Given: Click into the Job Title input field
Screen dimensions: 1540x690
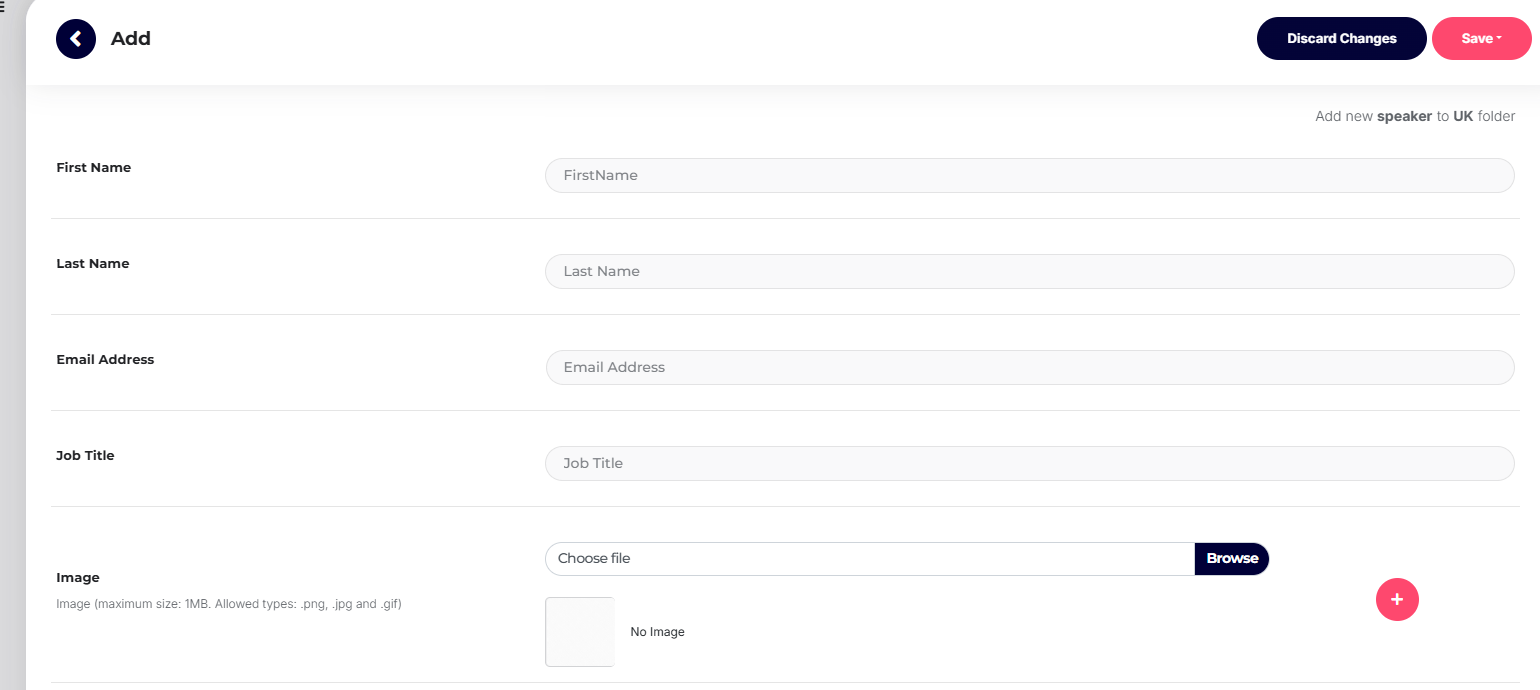Looking at the screenshot, I should coord(1030,463).
